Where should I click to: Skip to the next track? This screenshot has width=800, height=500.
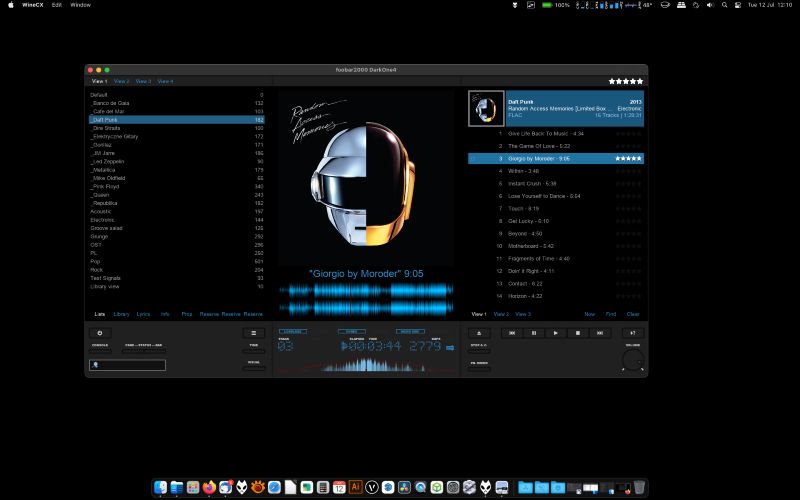tap(599, 332)
